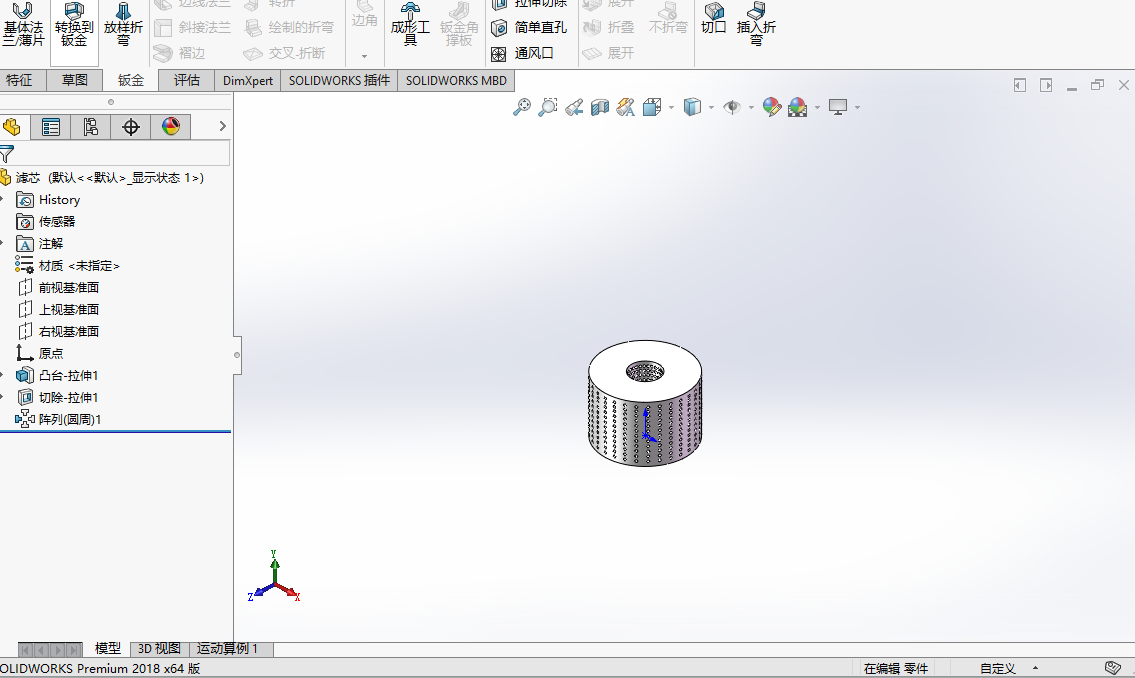Image resolution: width=1135 pixels, height=678 pixels.
Task: Click the Rip (切口) tool
Action: click(x=714, y=18)
